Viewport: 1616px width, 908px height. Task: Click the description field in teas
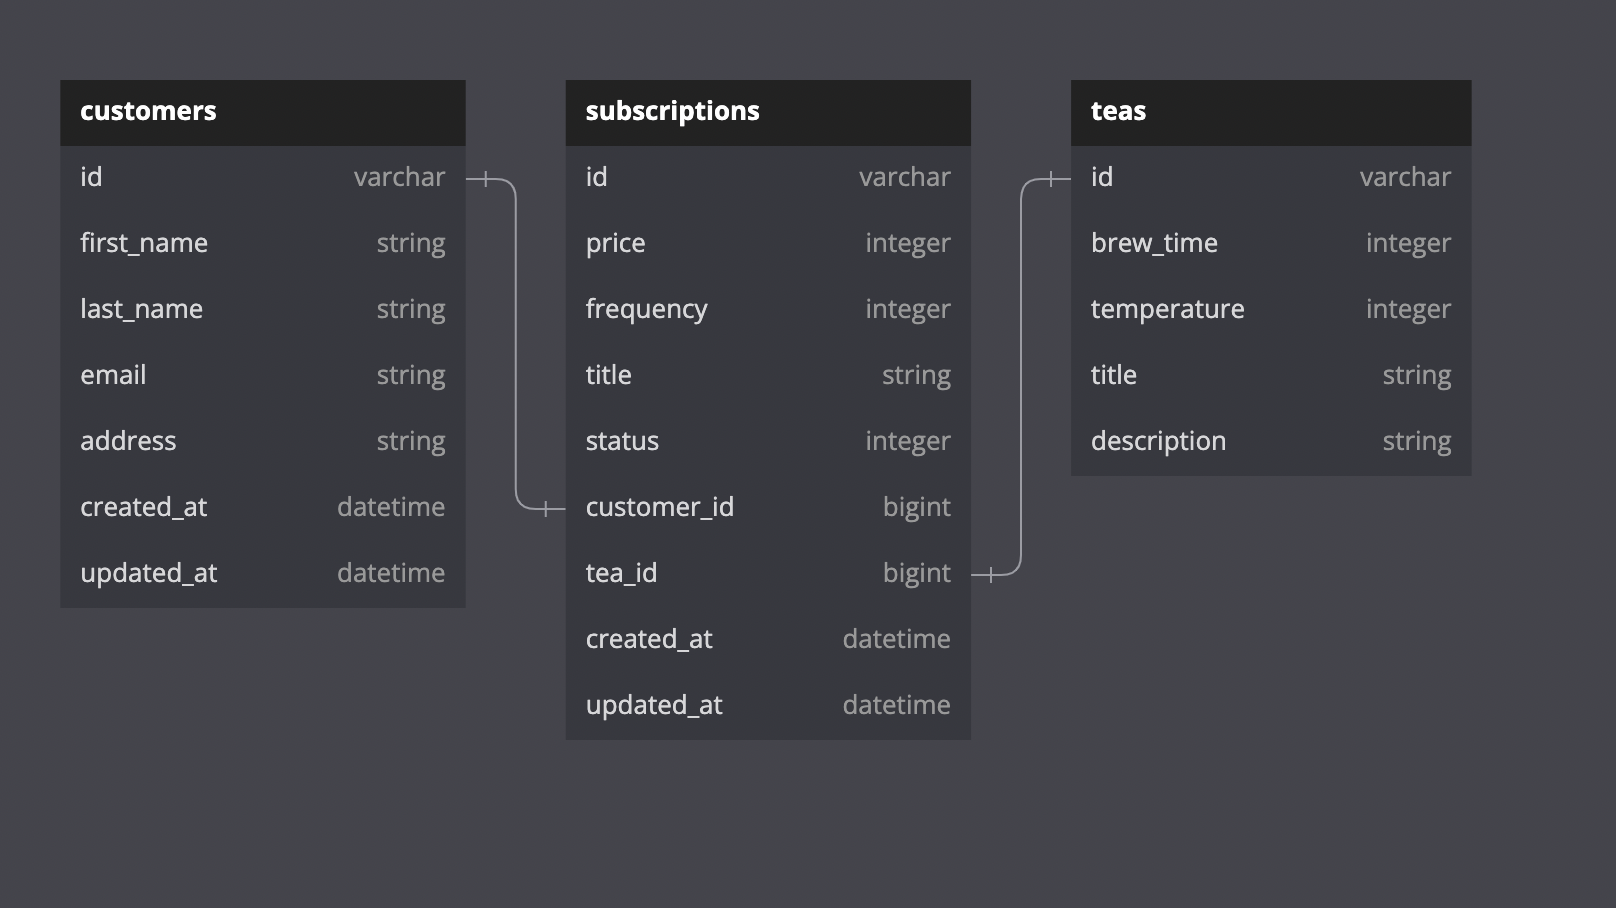(x=1271, y=441)
